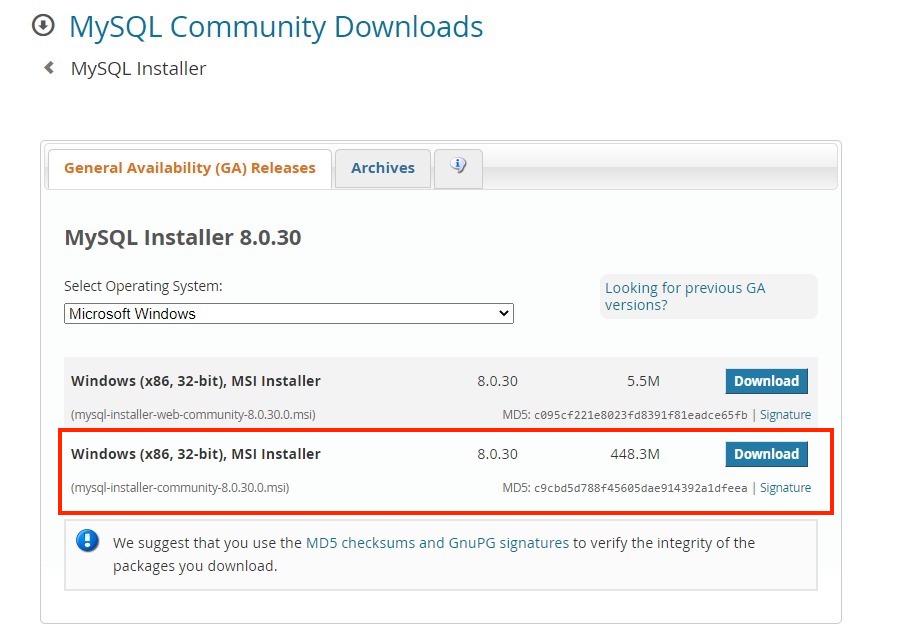Click the 448.3M file size value
Image resolution: width=904 pixels, height=640 pixels.
pos(635,454)
